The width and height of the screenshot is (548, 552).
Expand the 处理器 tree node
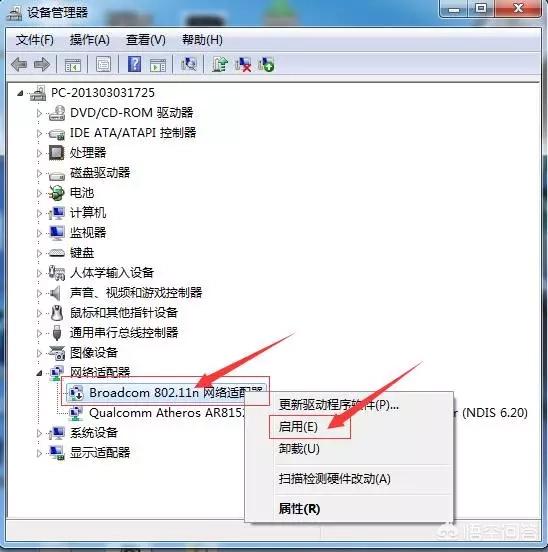click(39, 153)
